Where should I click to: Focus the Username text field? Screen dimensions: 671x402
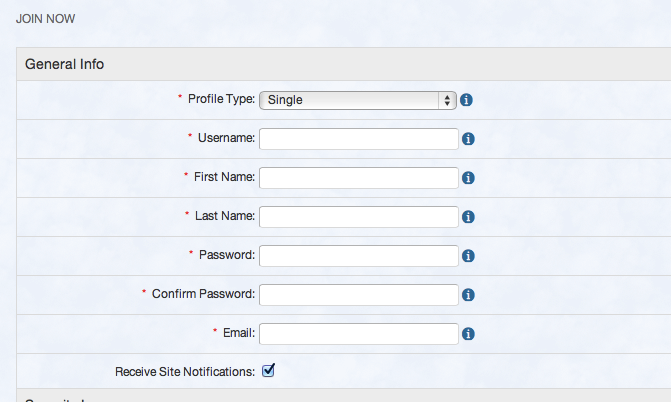(358, 138)
